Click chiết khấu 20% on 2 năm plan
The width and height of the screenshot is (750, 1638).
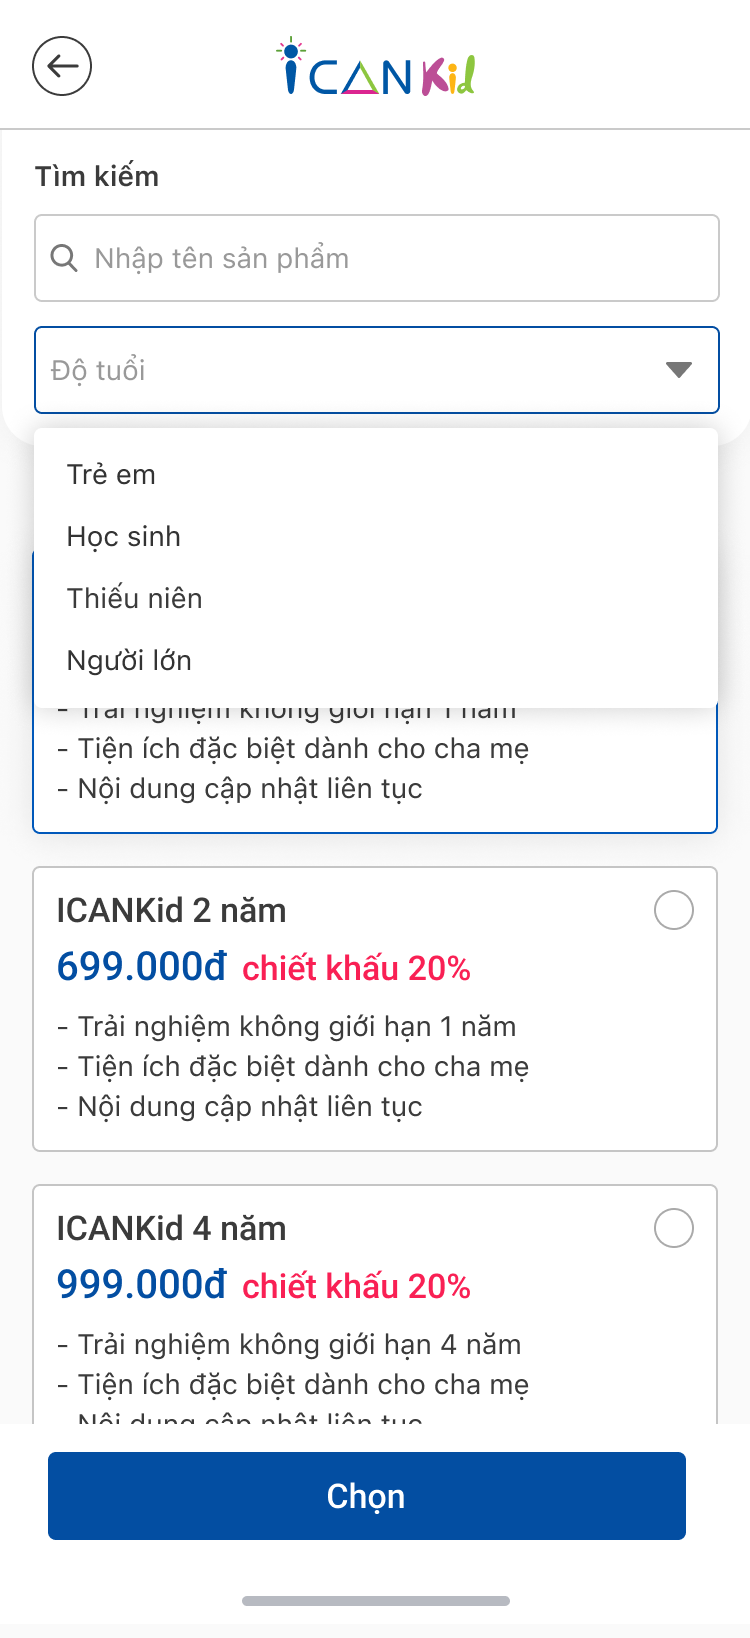pos(357,968)
